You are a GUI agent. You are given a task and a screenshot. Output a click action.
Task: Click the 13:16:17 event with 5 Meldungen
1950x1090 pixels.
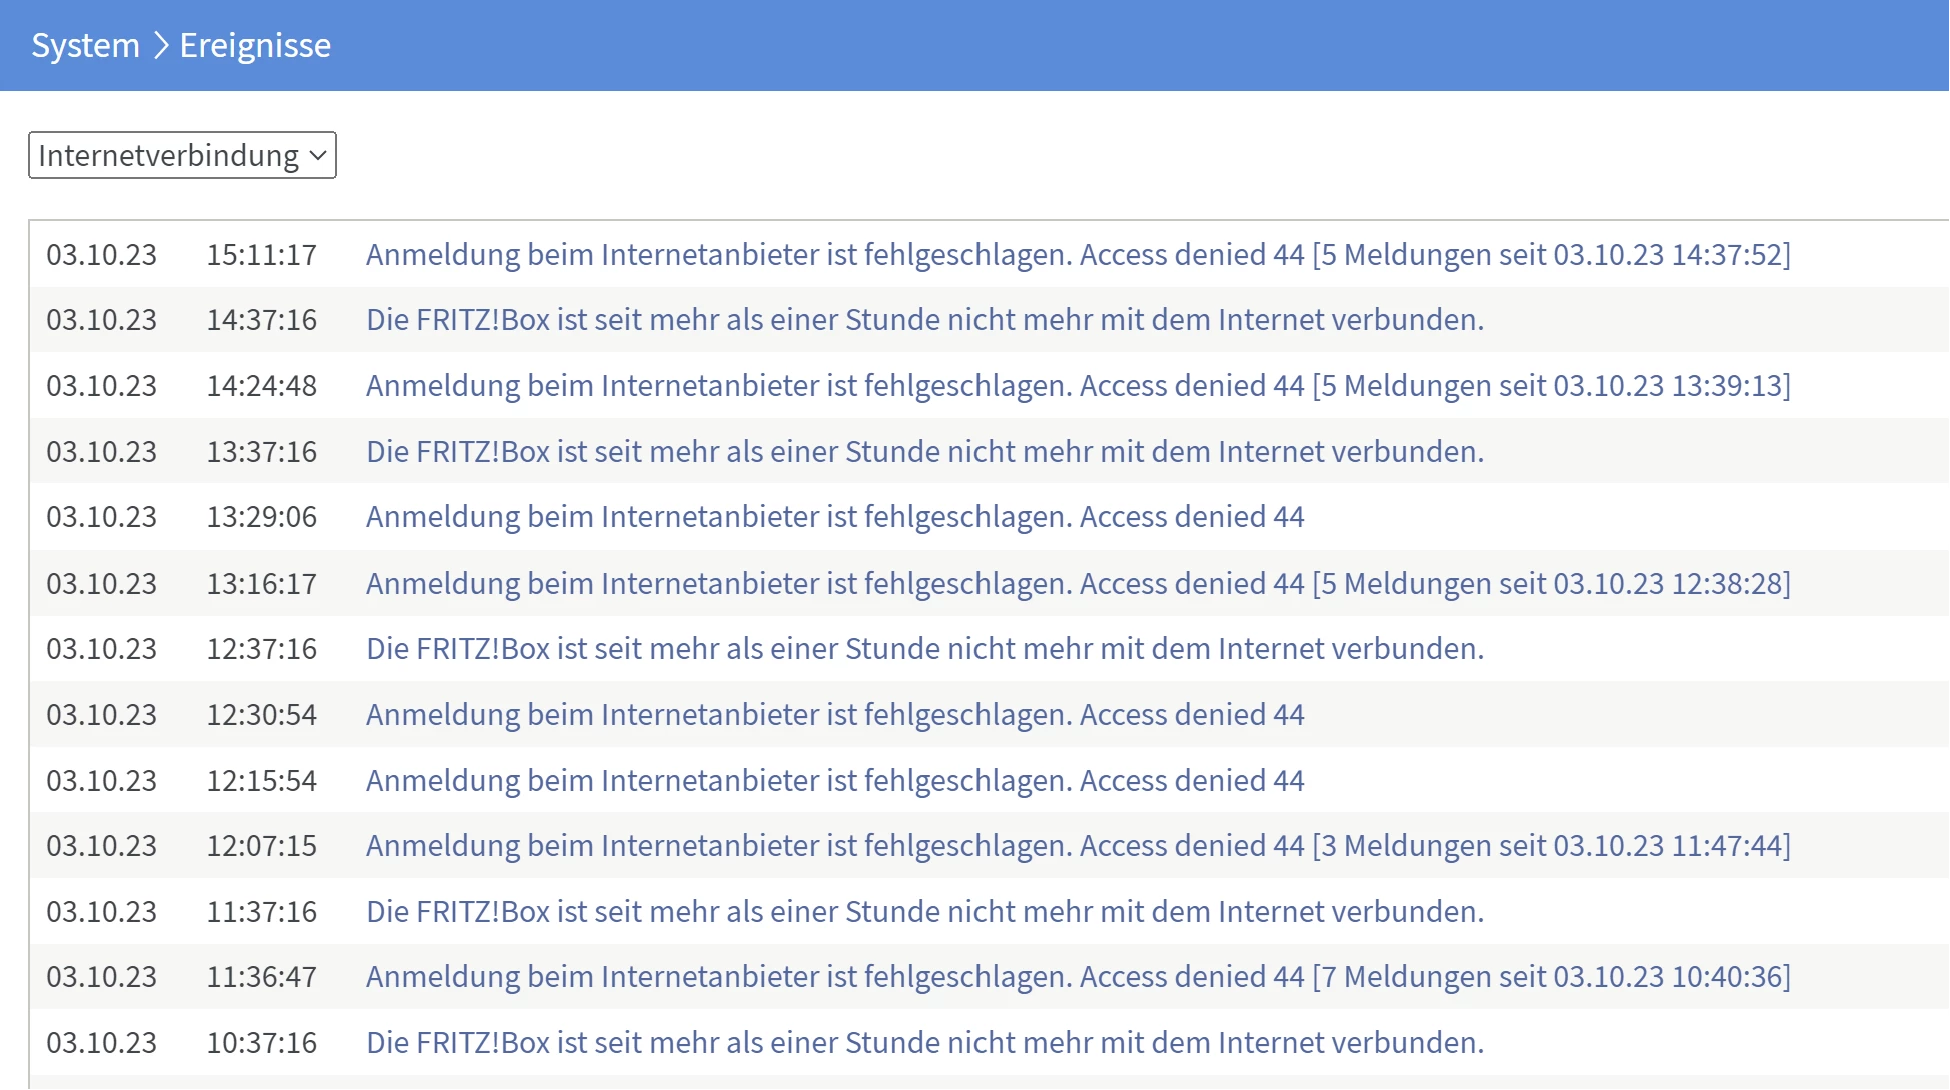pos(1077,584)
